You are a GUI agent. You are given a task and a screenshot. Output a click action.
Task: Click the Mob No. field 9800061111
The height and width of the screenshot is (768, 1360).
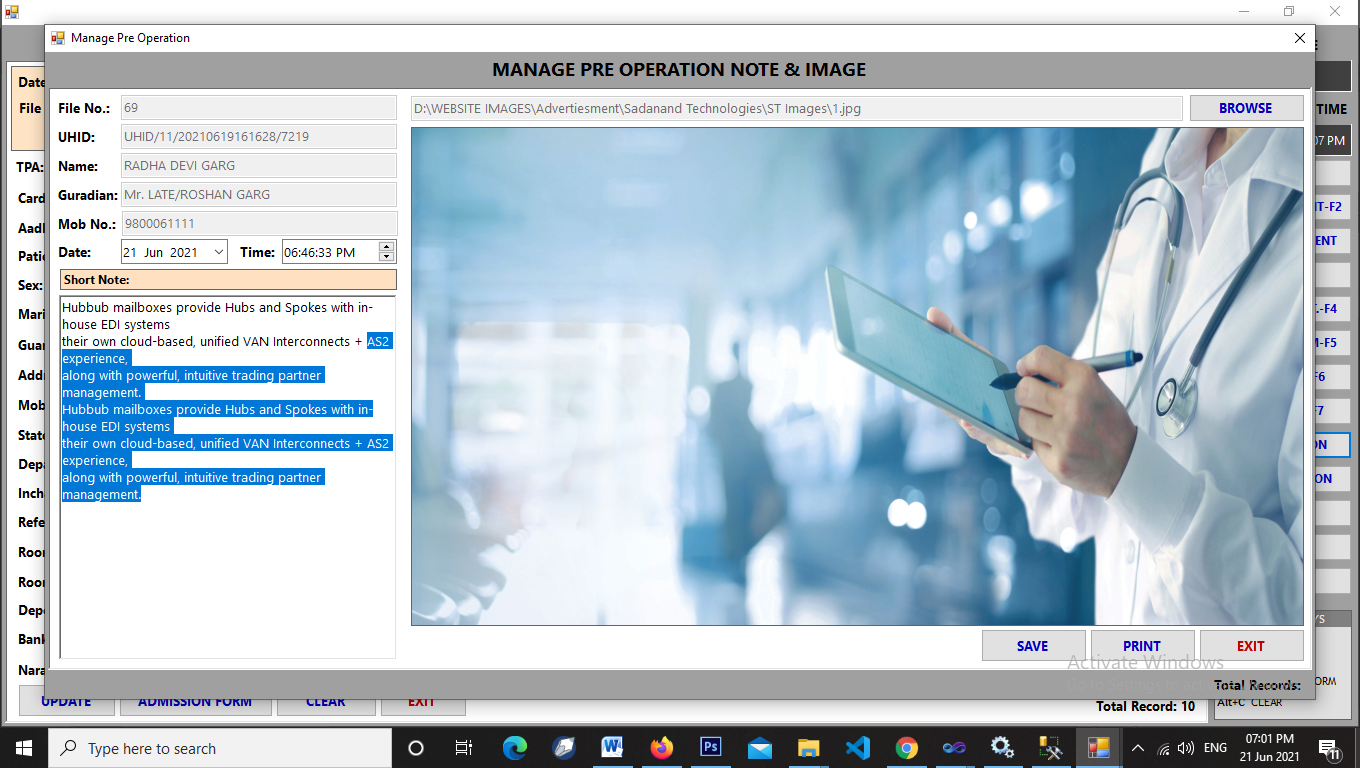[x=258, y=224]
